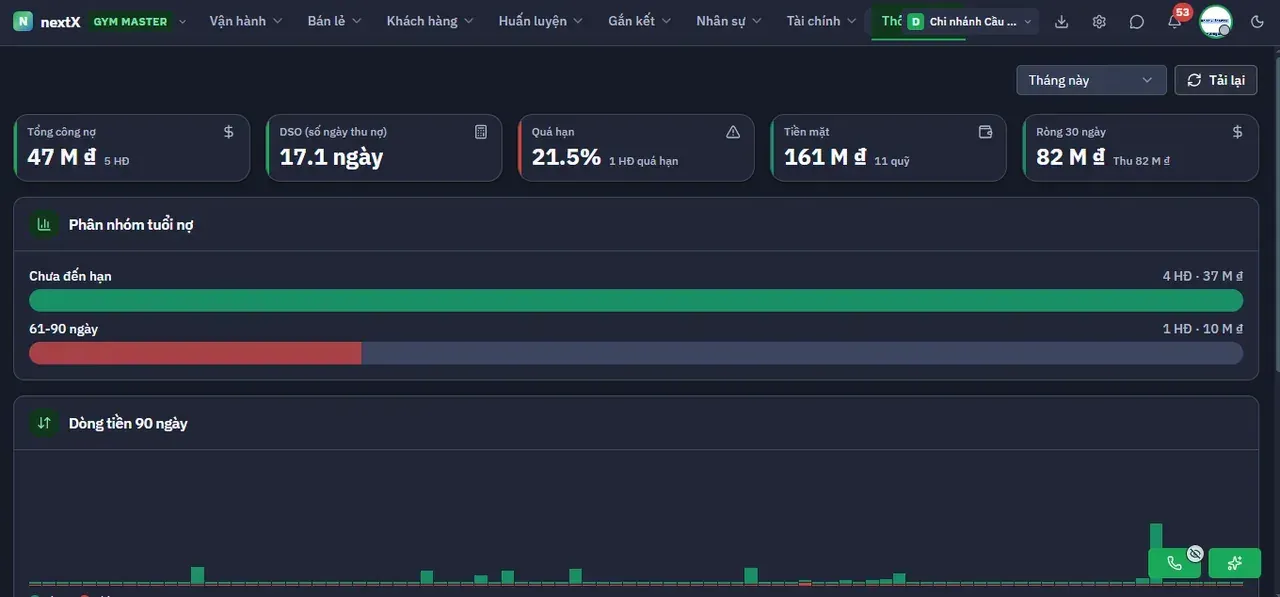Screen dimensions: 1280x597
Task: Click the dollar icon on Tổng công nợ card
Action: click(x=229, y=131)
